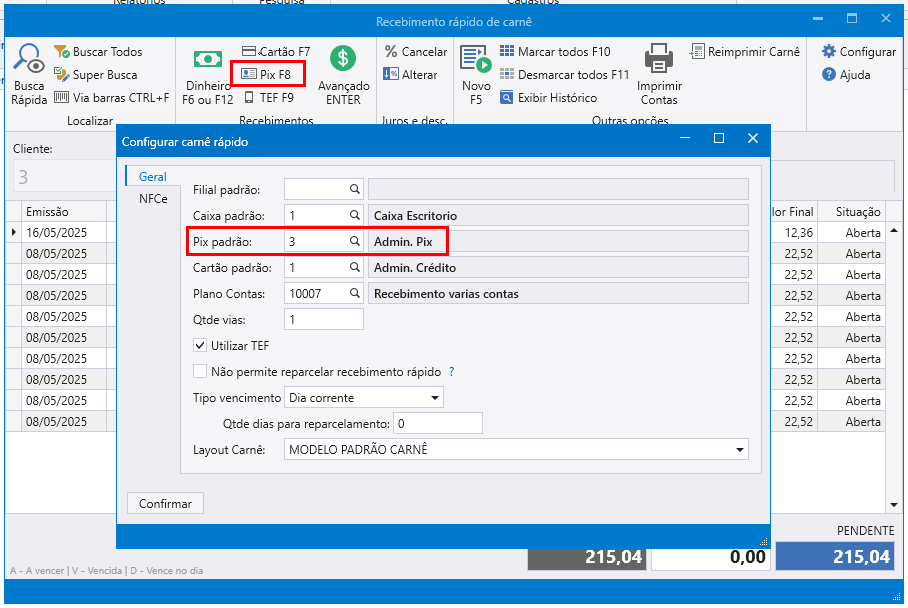Choose Cartão F7 payment option
Screen dimensions: 908x608
click(276, 52)
